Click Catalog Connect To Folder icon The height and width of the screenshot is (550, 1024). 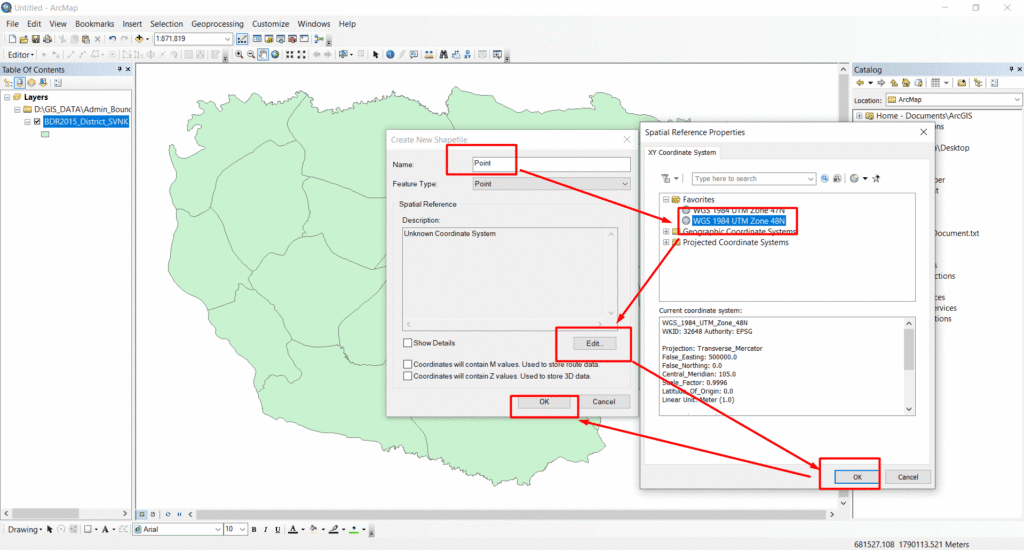pos(962,83)
